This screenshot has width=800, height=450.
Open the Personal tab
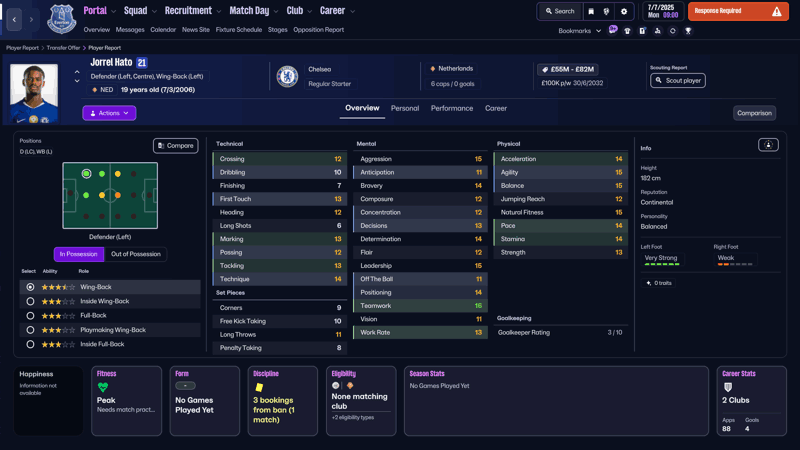tap(405, 108)
